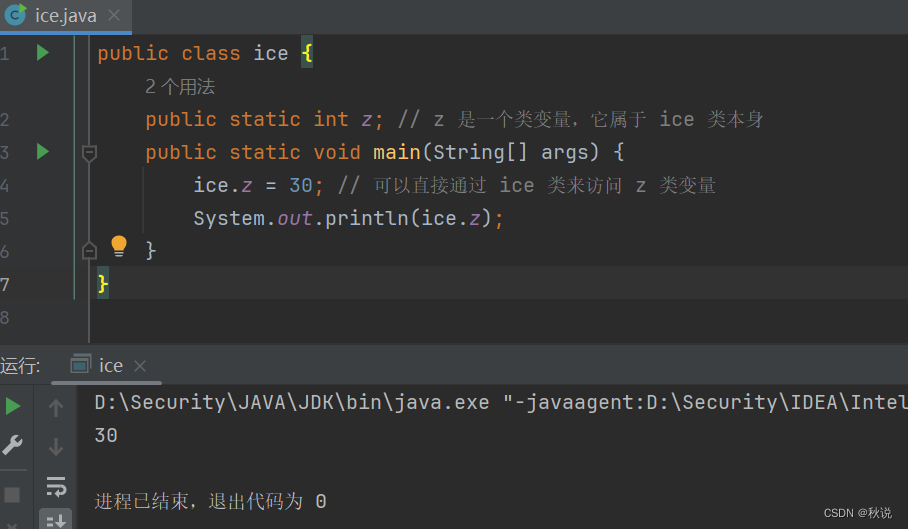The width and height of the screenshot is (908, 529).
Task: Run main method from line 3 gutter arrow
Action: pyautogui.click(x=42, y=152)
